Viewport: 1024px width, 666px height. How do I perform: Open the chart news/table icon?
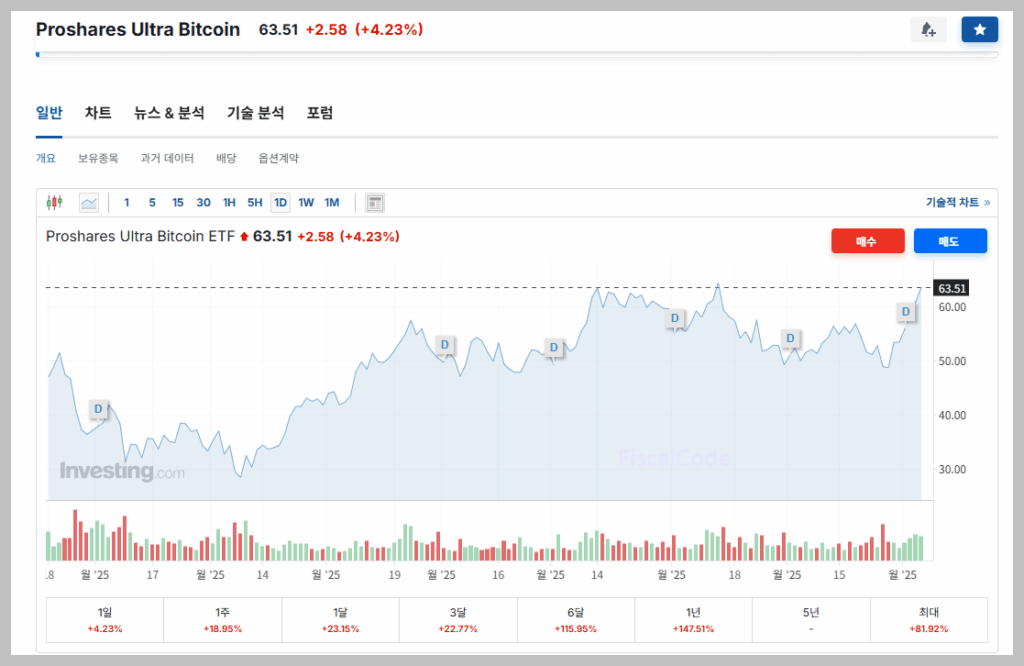pos(375,203)
